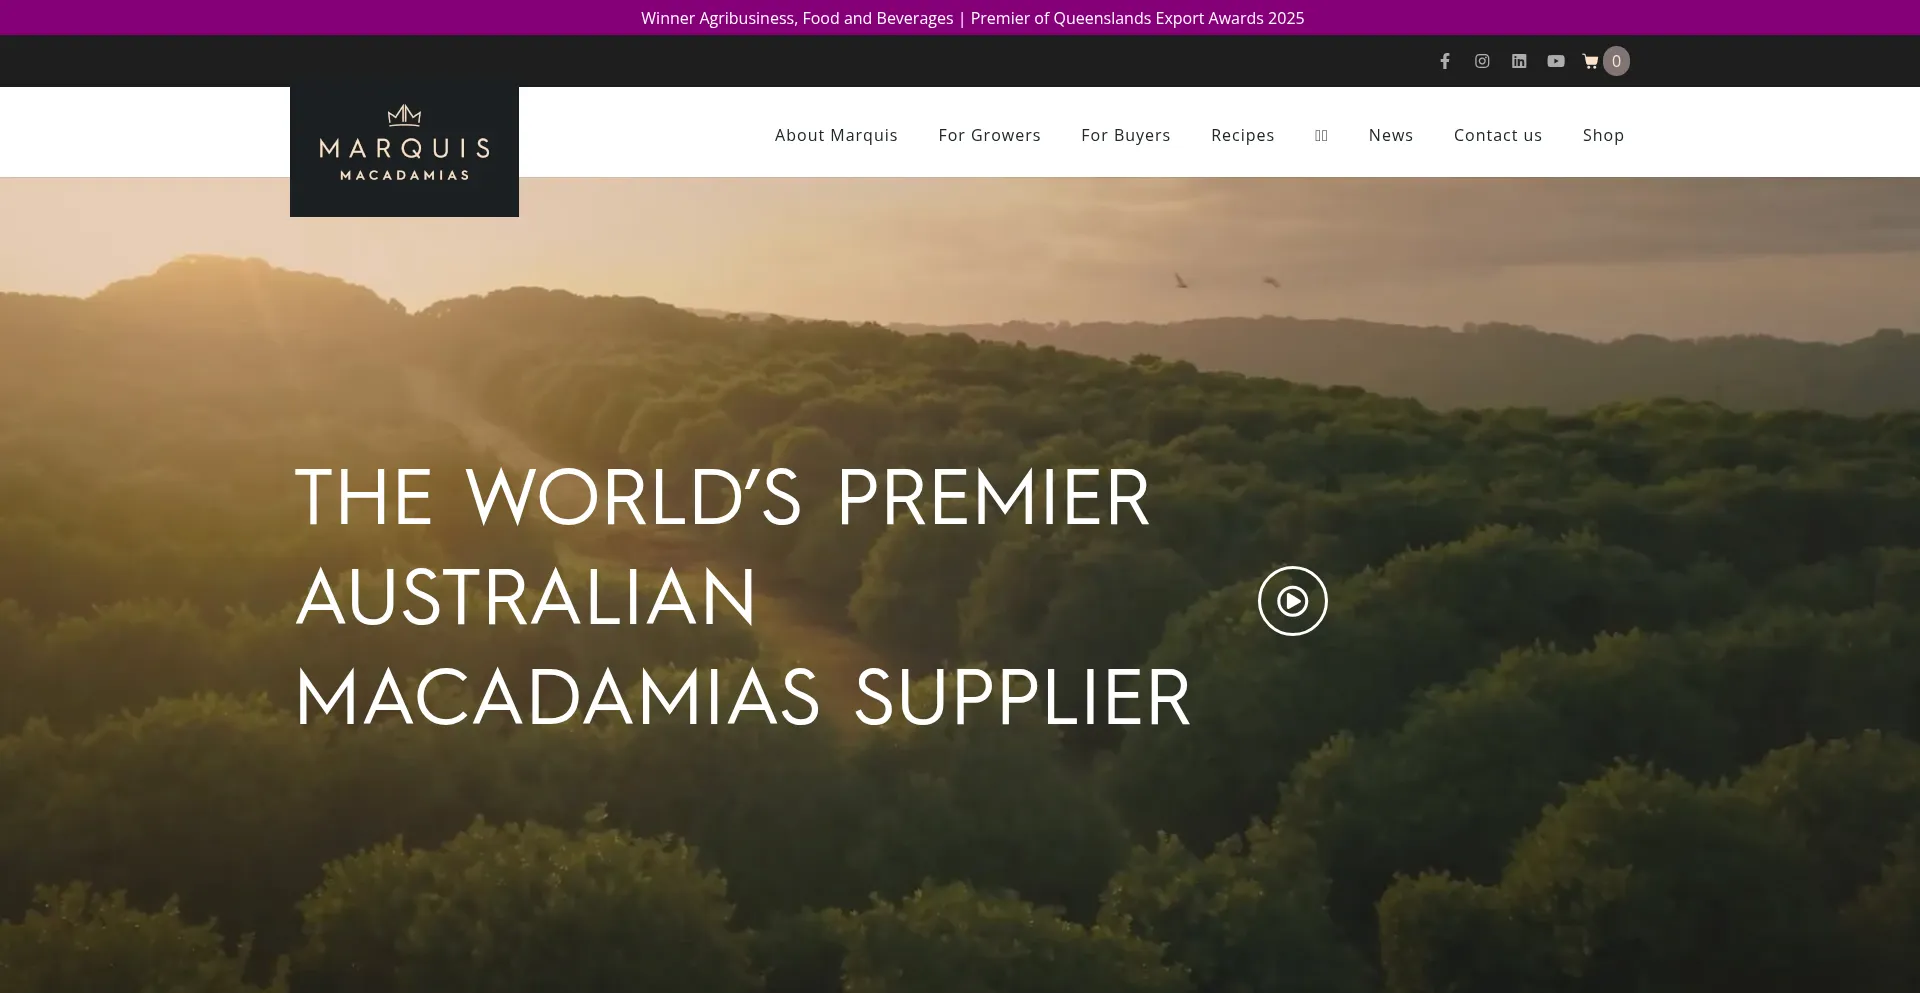
Task: Open the For Buyers menu
Action: point(1125,135)
